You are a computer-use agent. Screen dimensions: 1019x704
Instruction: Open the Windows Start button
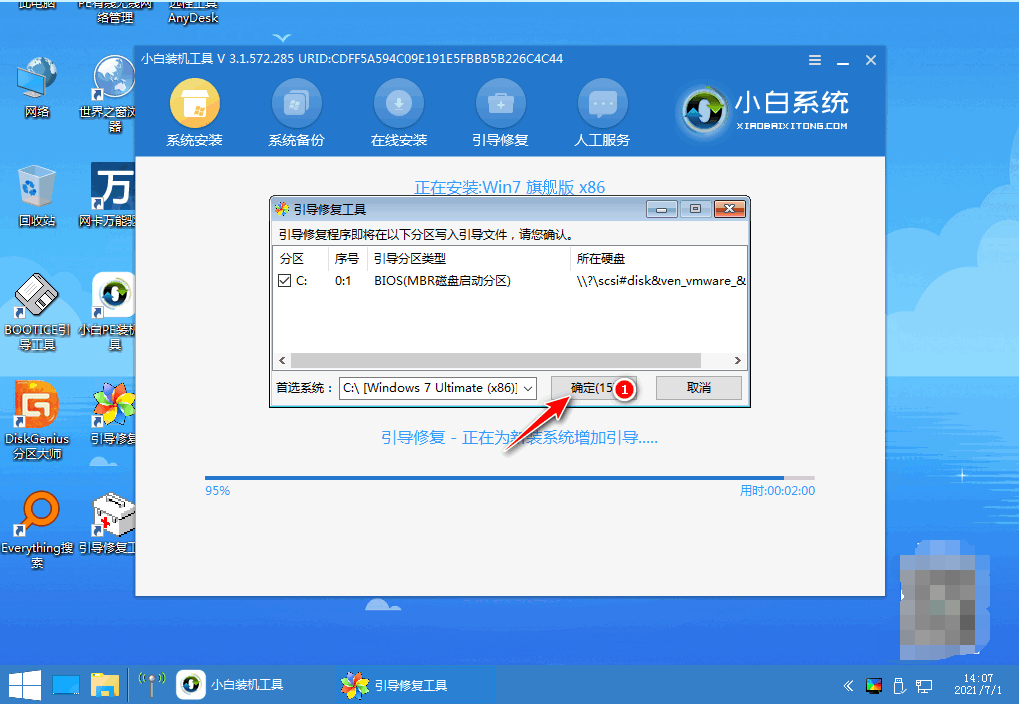point(24,685)
